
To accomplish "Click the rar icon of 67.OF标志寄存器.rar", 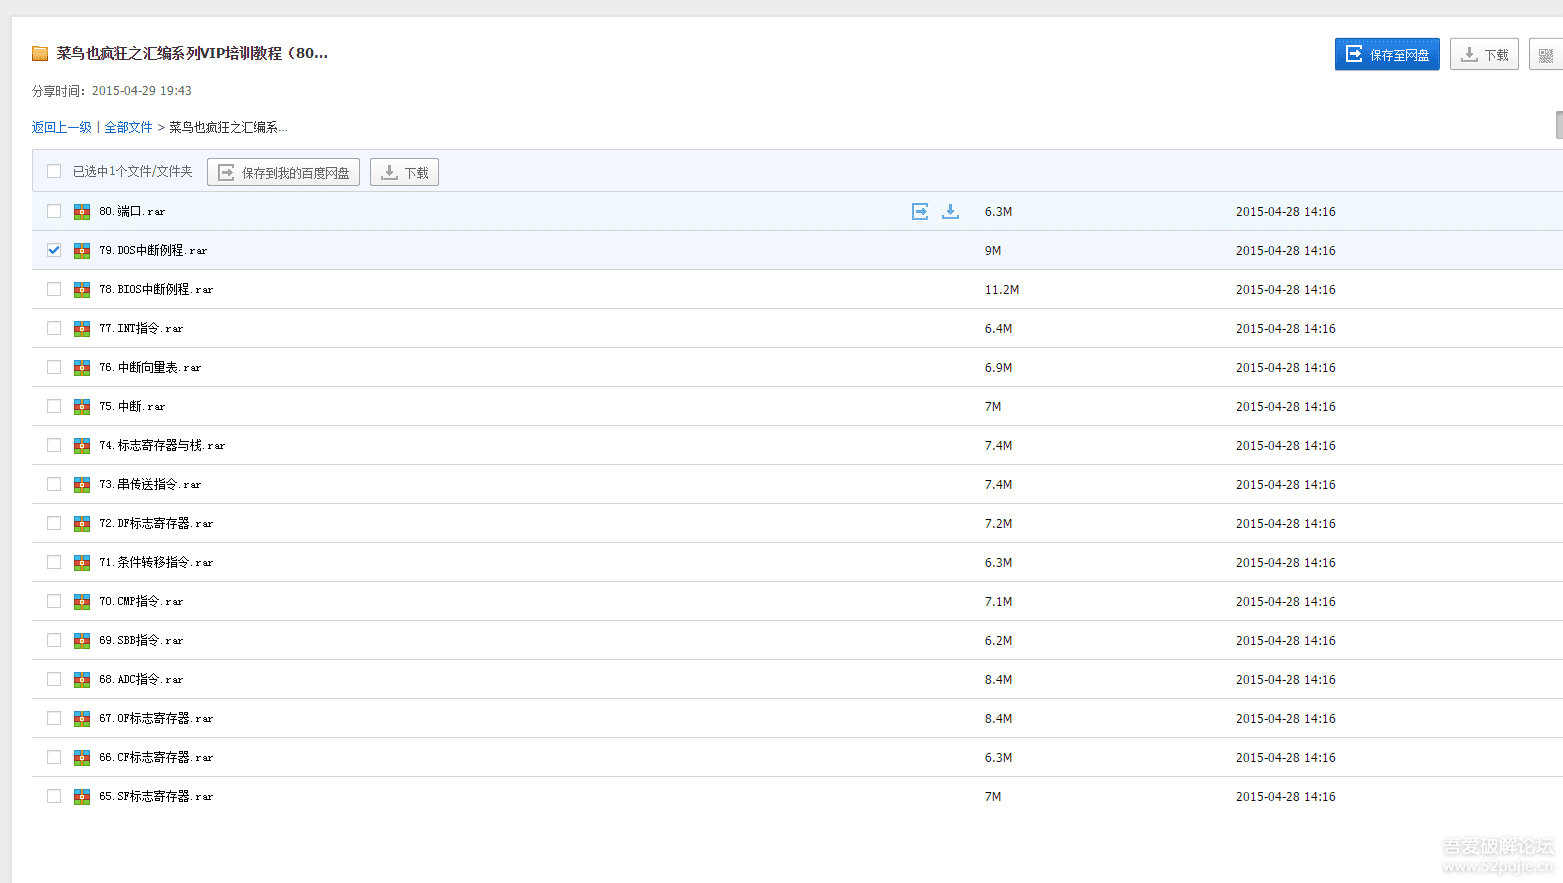I will [82, 719].
